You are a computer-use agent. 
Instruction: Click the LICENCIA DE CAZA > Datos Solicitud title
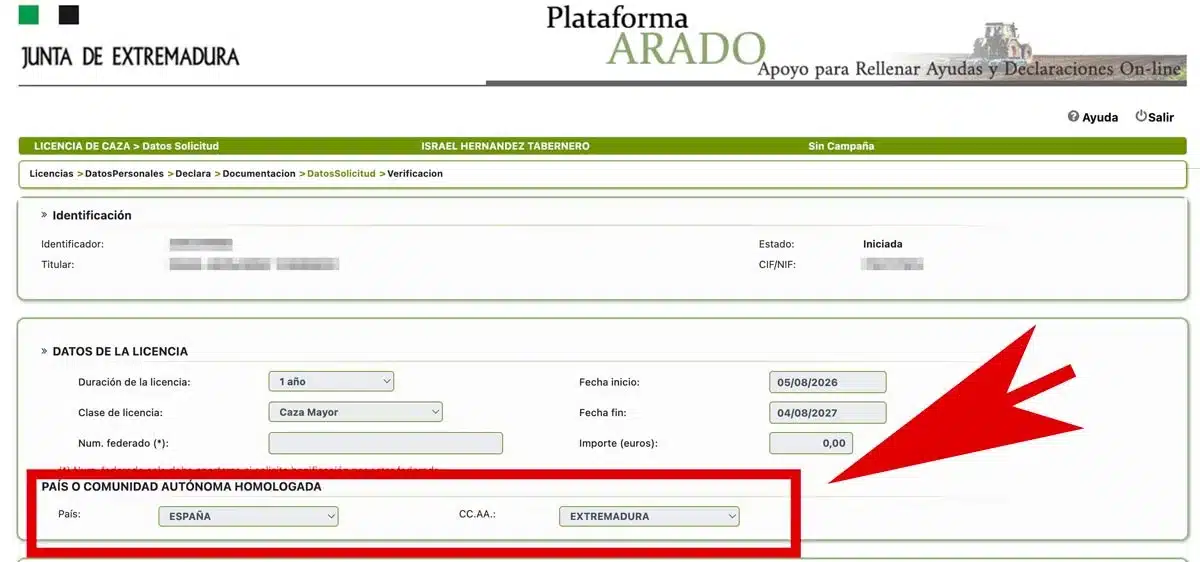pos(126,146)
